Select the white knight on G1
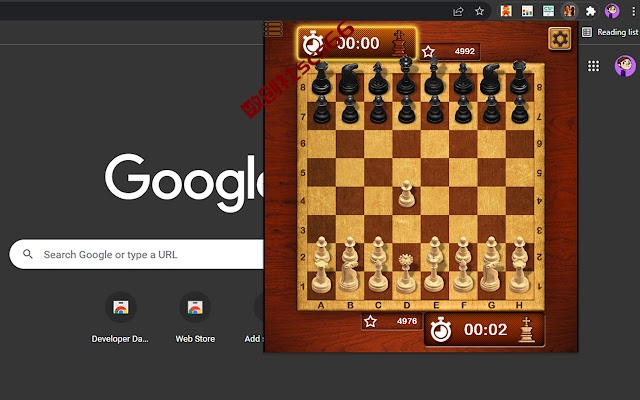Image resolution: width=640 pixels, height=400 pixels. click(491, 276)
